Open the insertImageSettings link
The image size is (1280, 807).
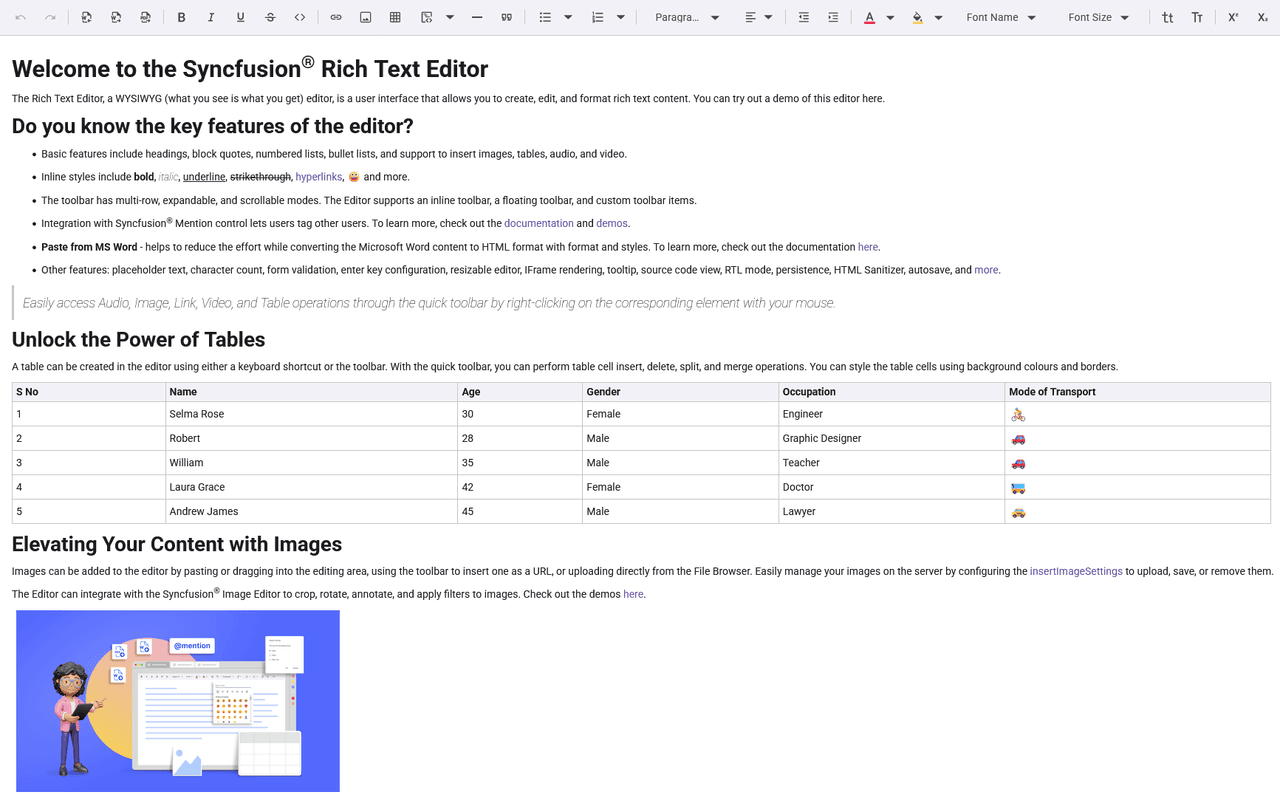click(x=1076, y=571)
